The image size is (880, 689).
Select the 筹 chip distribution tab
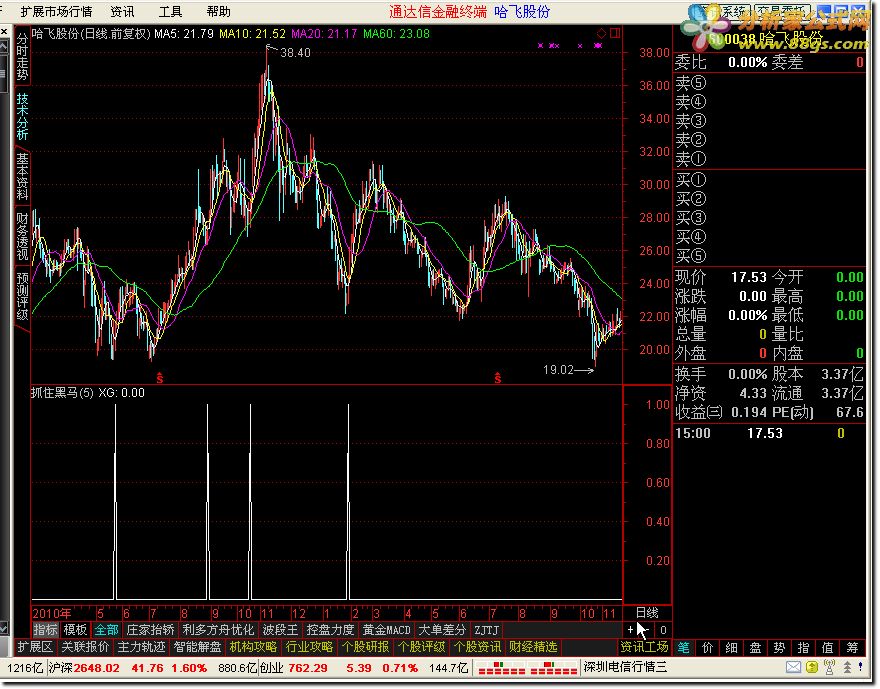click(853, 647)
